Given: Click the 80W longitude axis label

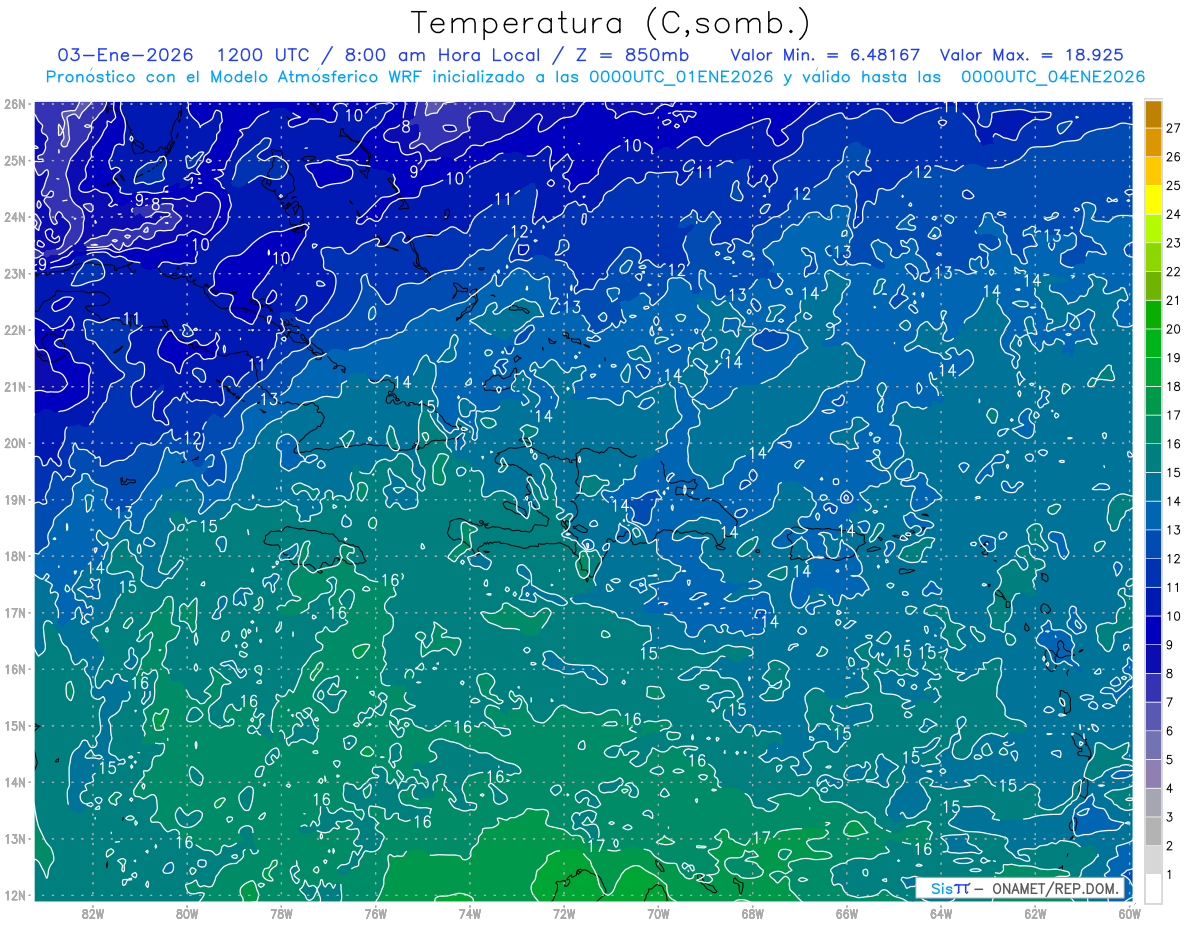Looking at the screenshot, I should 186,912.
